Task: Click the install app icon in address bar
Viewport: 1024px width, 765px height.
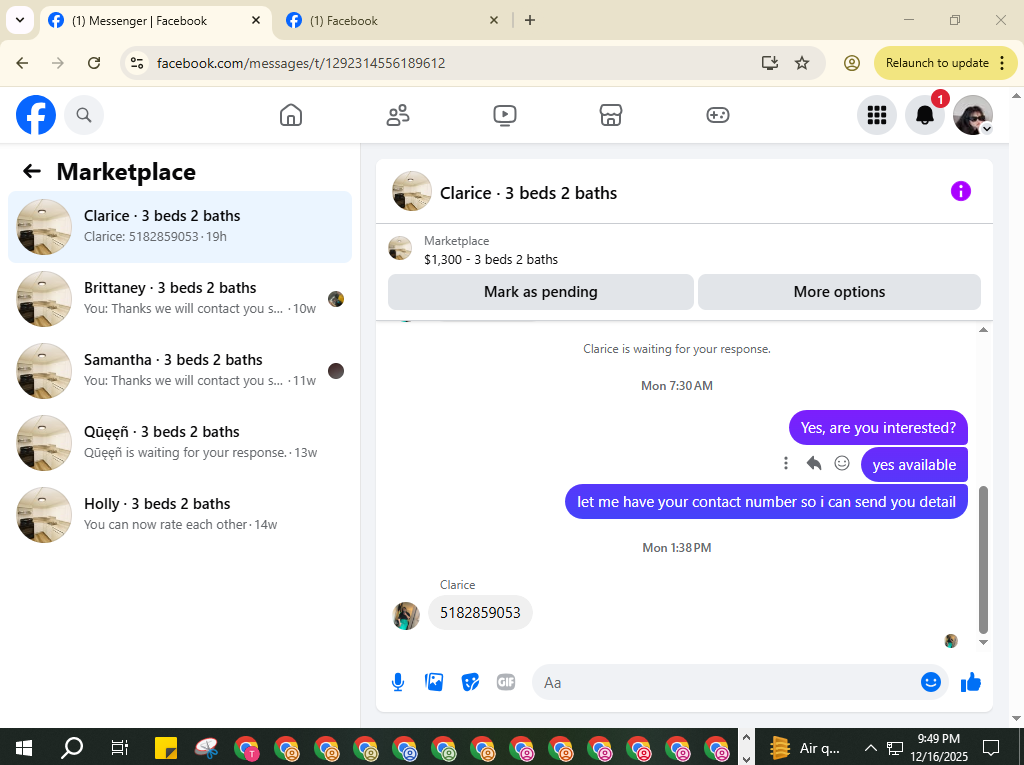Action: pyautogui.click(x=770, y=63)
